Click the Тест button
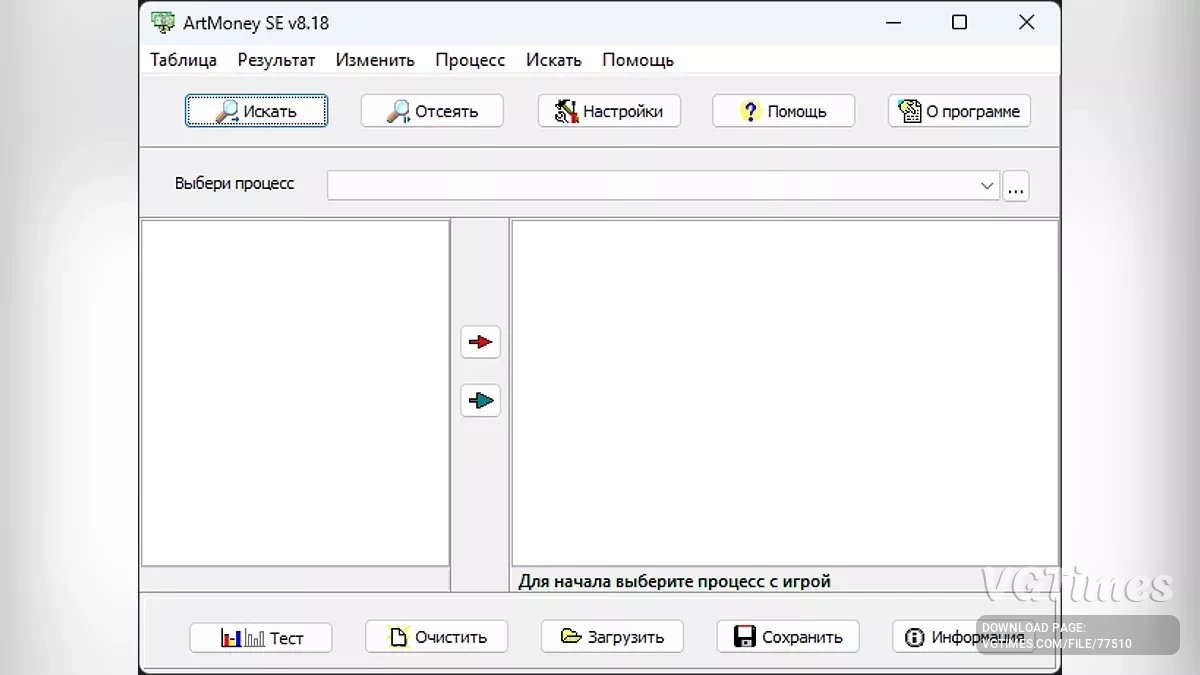1200x675 pixels. (x=261, y=637)
